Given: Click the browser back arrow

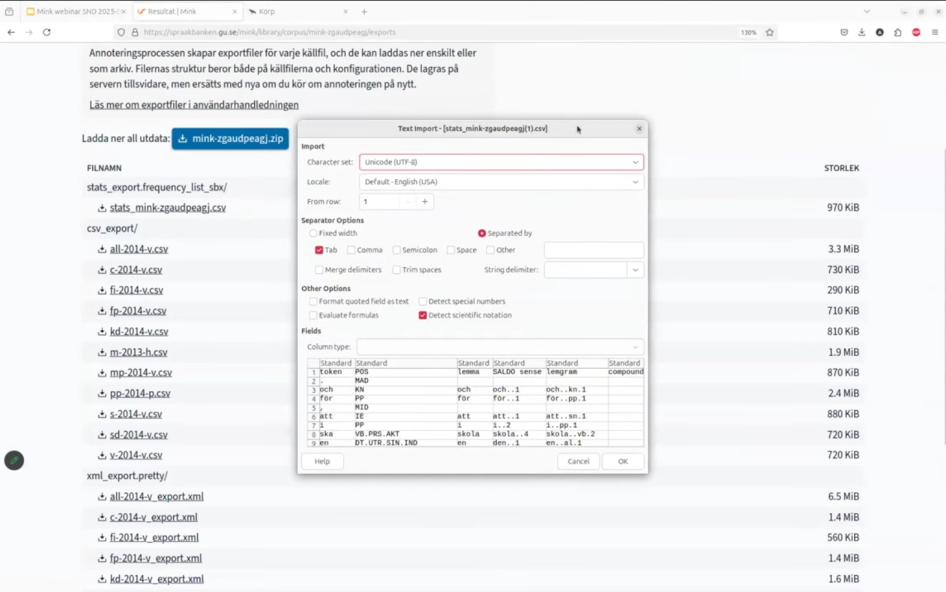Looking at the screenshot, I should click(x=11, y=32).
